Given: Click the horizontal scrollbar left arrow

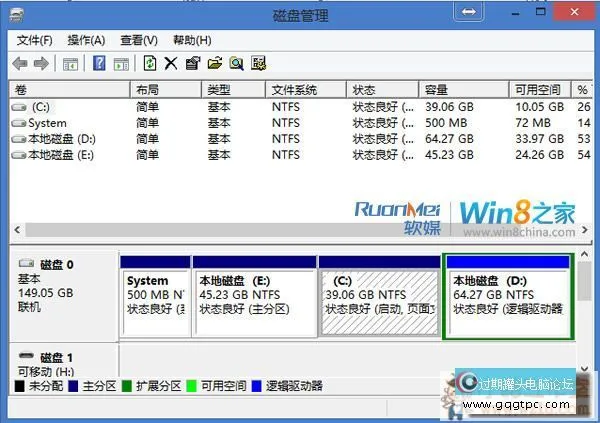Looking at the screenshot, I should 17,230.
